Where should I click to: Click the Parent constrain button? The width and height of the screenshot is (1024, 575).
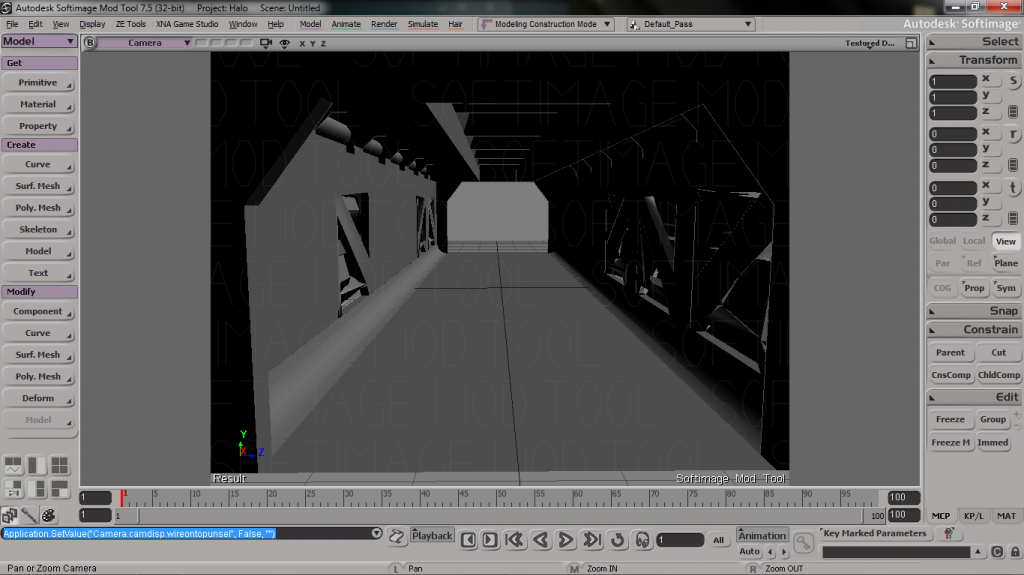(x=950, y=353)
